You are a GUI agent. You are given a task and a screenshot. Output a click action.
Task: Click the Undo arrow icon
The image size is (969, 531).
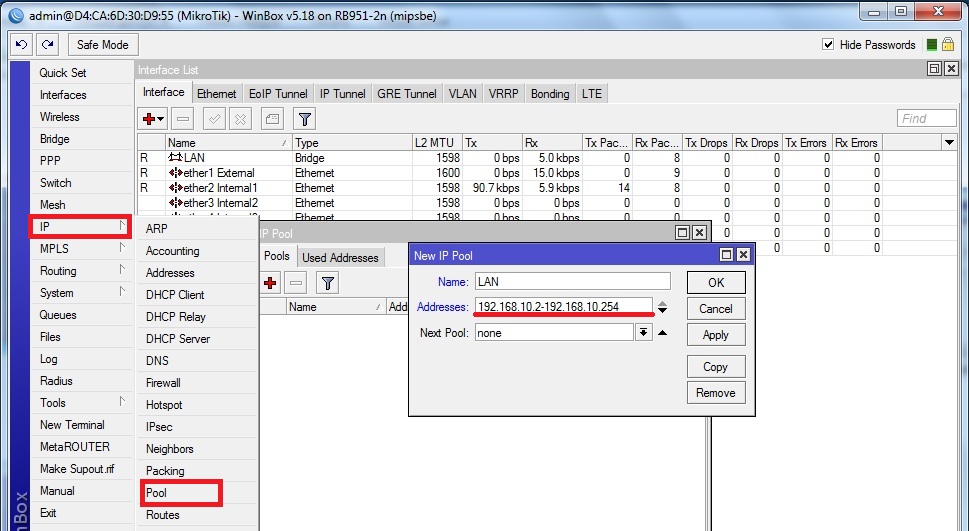[21, 45]
